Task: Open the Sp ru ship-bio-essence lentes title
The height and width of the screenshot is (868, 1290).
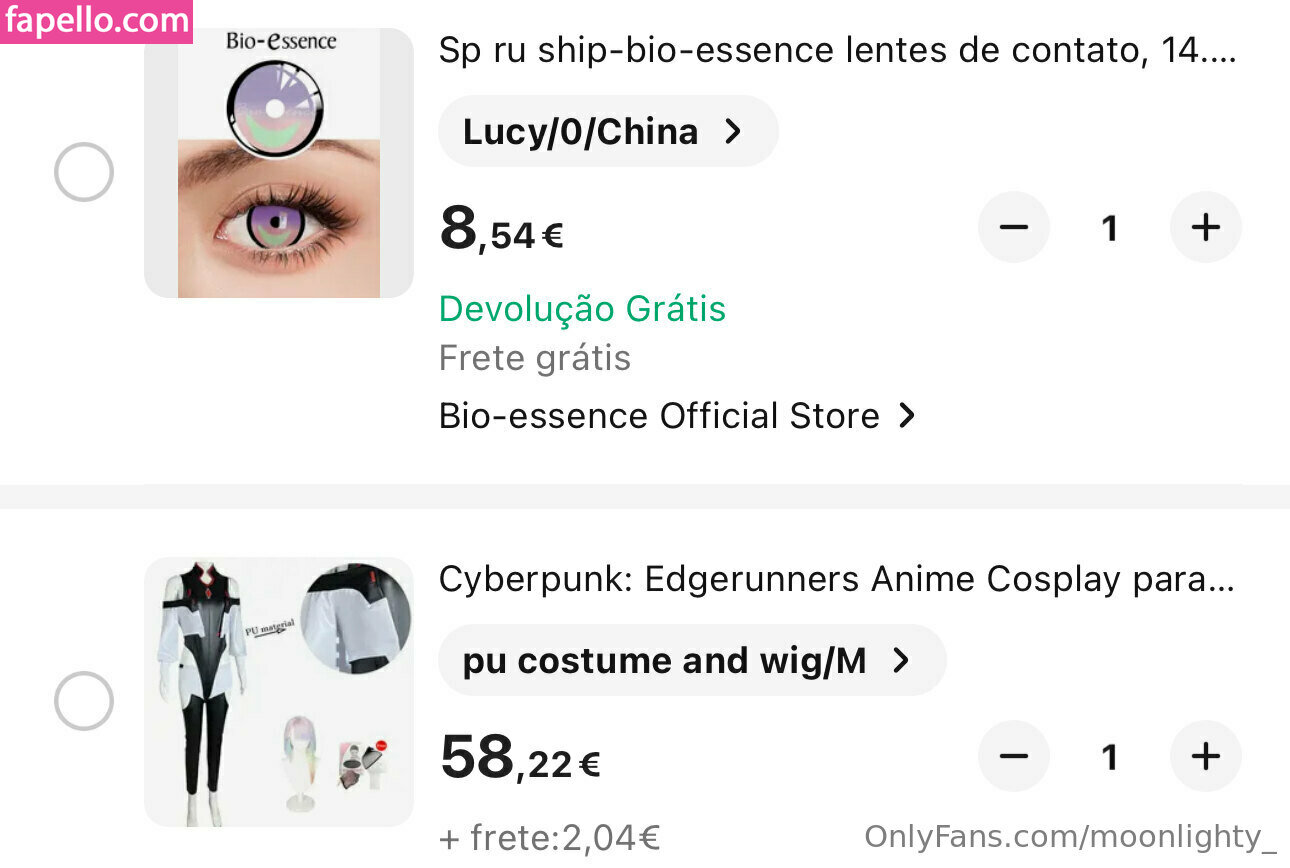Action: point(838,51)
